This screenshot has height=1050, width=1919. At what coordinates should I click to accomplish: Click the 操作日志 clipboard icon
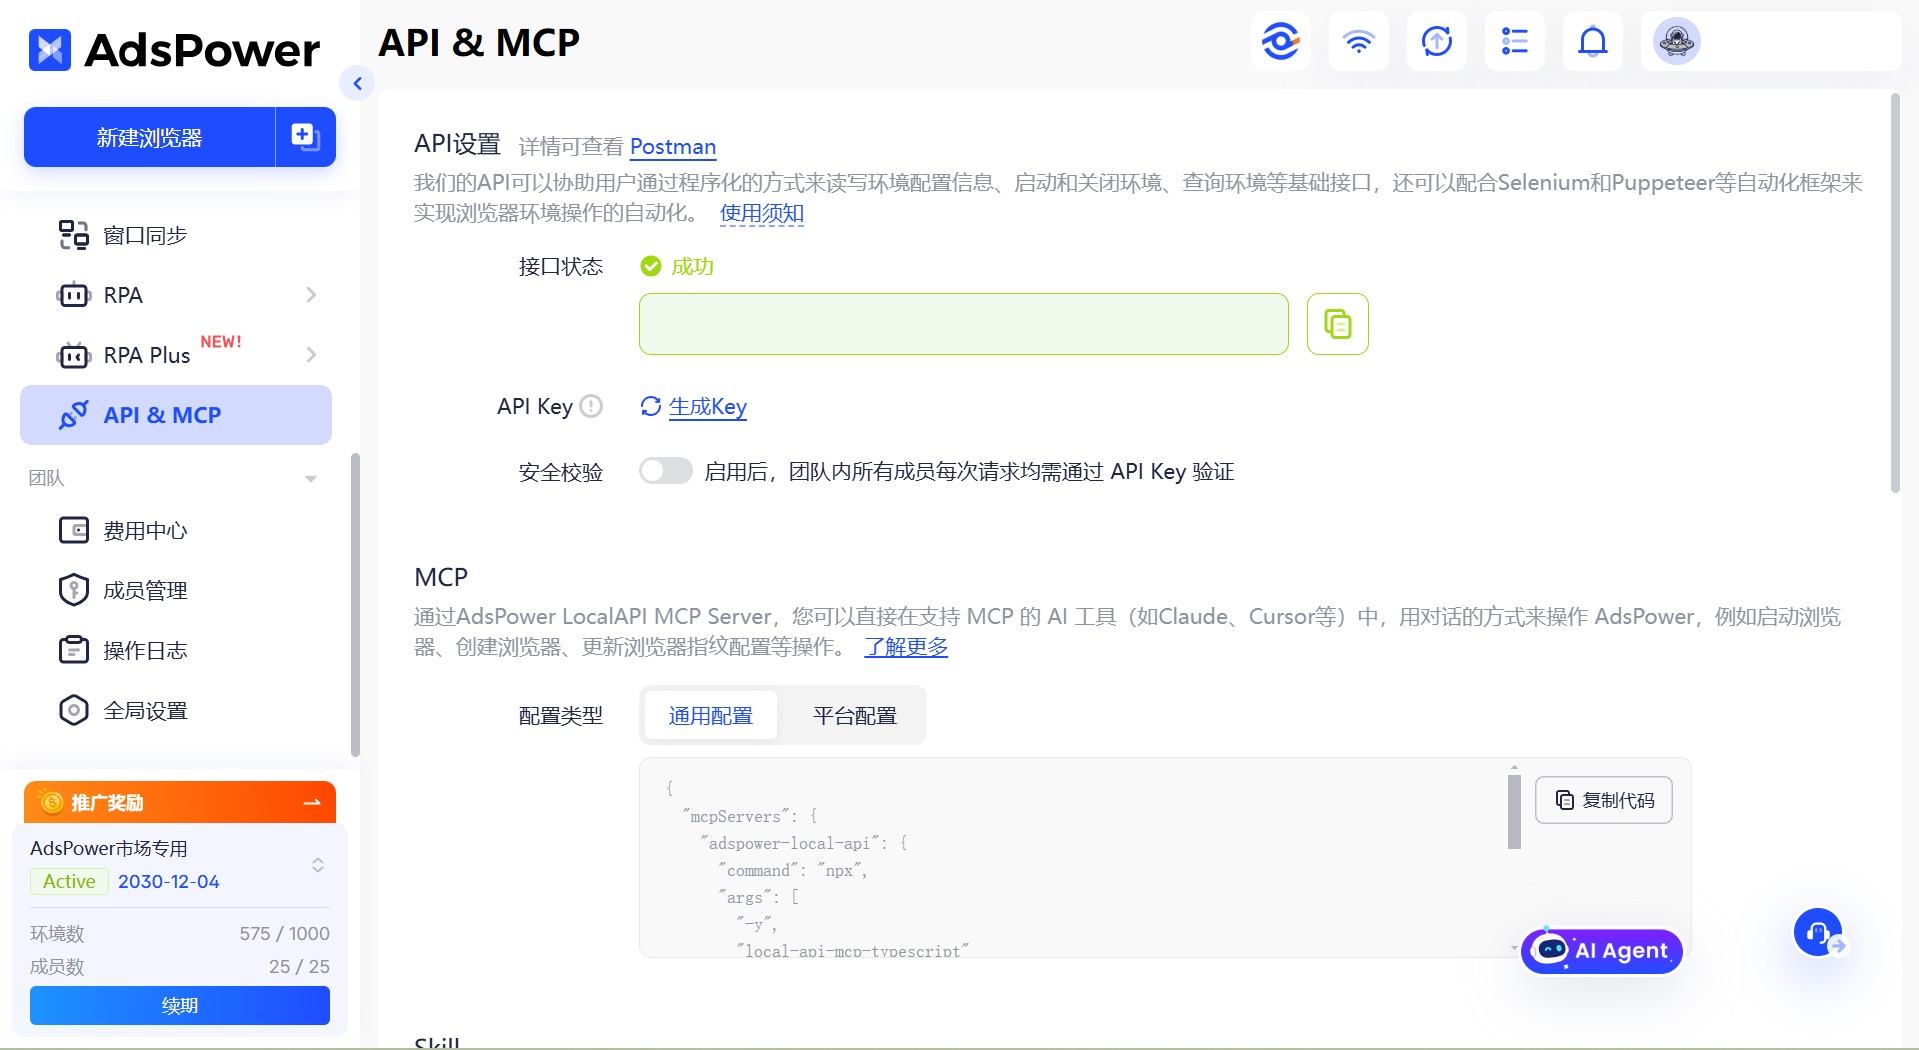point(73,650)
